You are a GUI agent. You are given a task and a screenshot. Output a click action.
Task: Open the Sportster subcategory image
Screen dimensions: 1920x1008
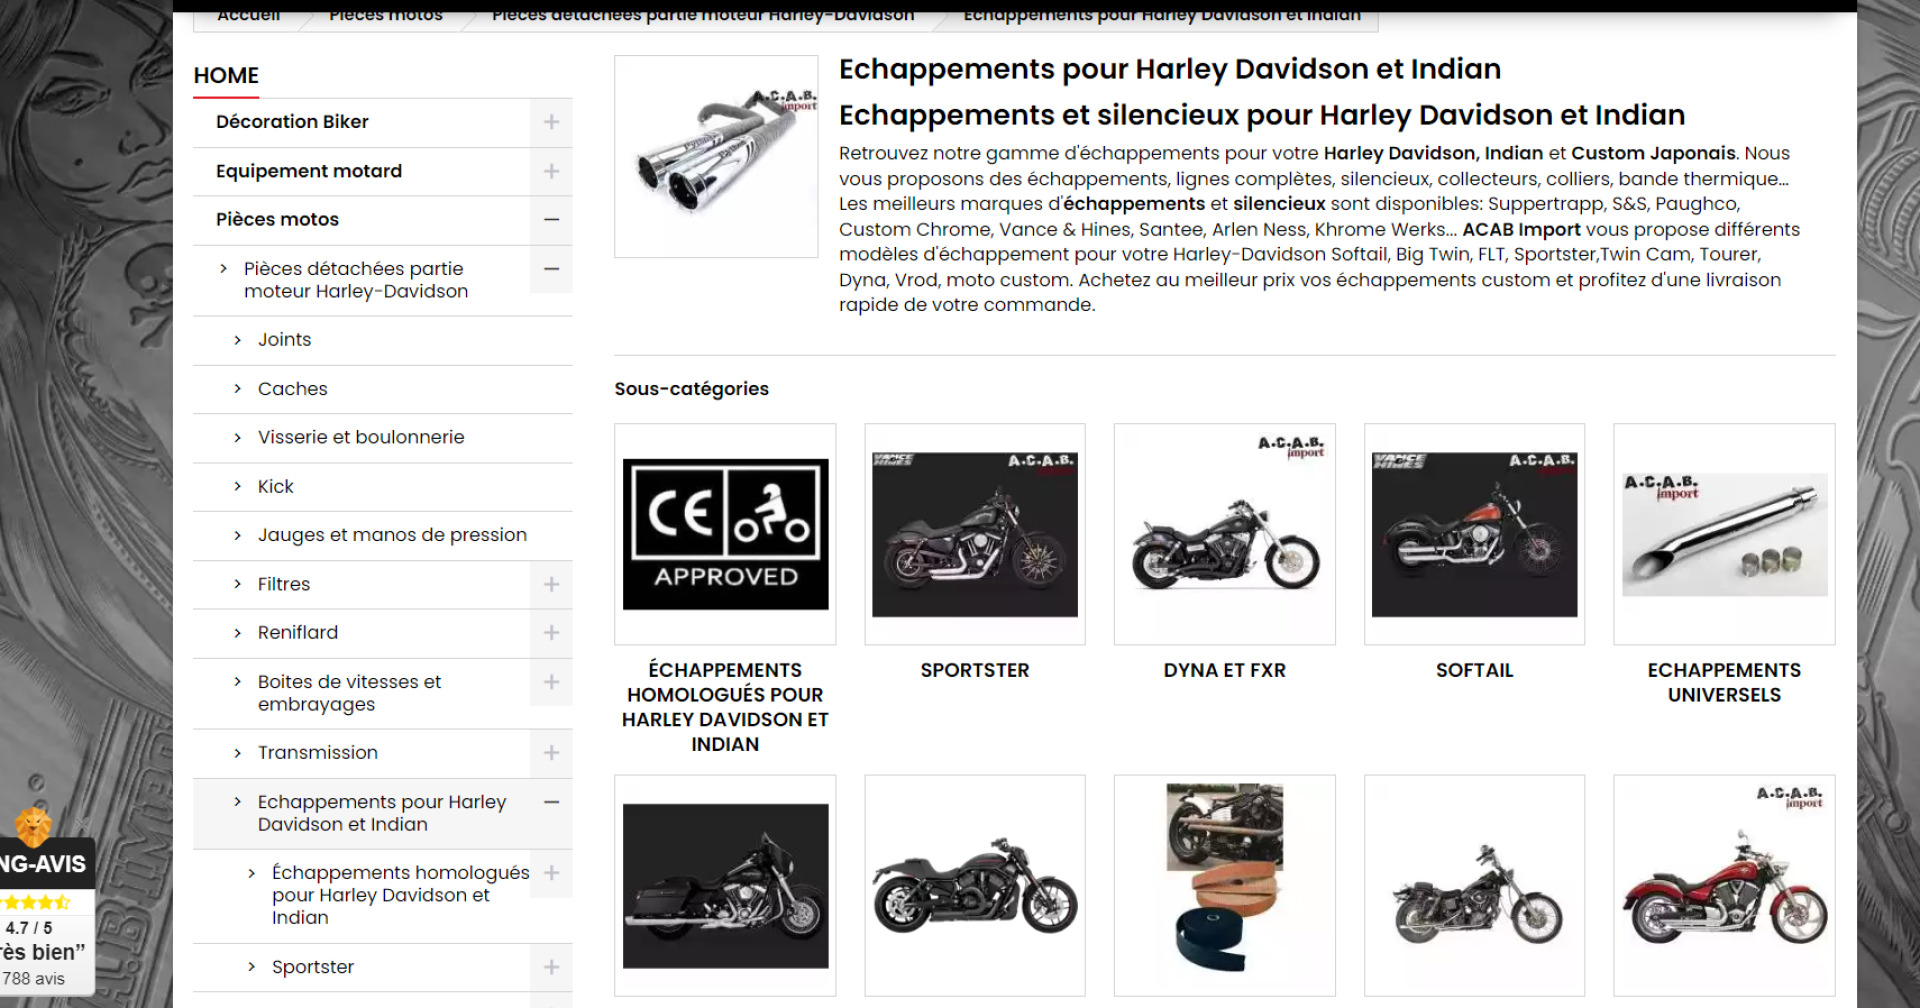(975, 534)
